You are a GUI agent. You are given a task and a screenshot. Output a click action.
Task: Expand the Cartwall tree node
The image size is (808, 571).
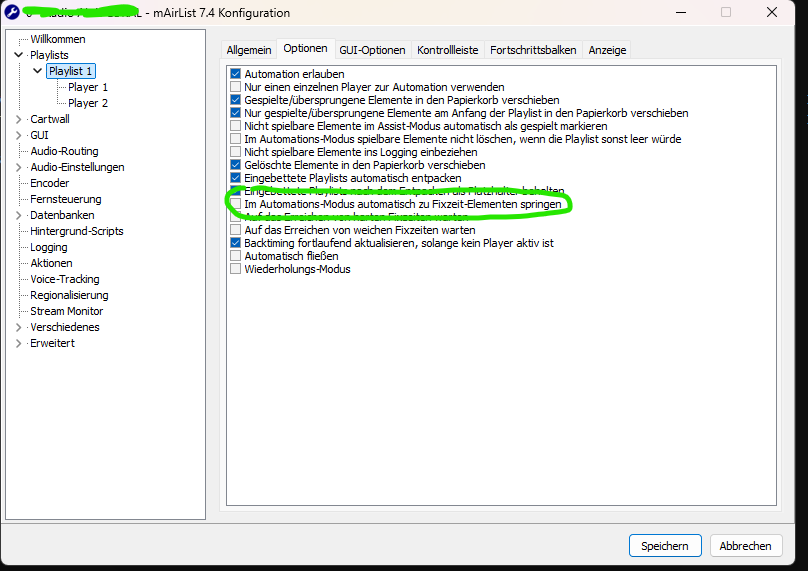[18, 119]
